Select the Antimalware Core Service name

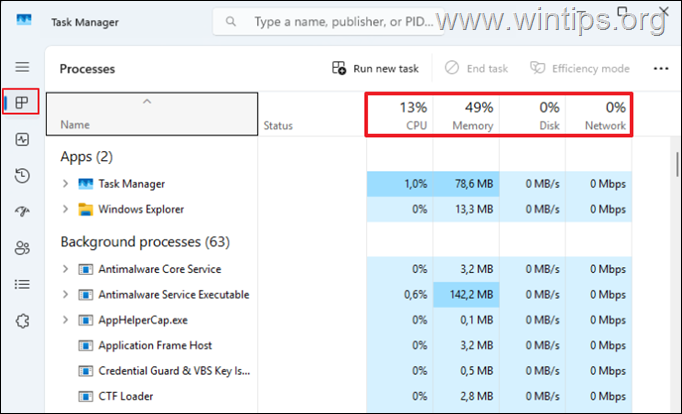(160, 269)
